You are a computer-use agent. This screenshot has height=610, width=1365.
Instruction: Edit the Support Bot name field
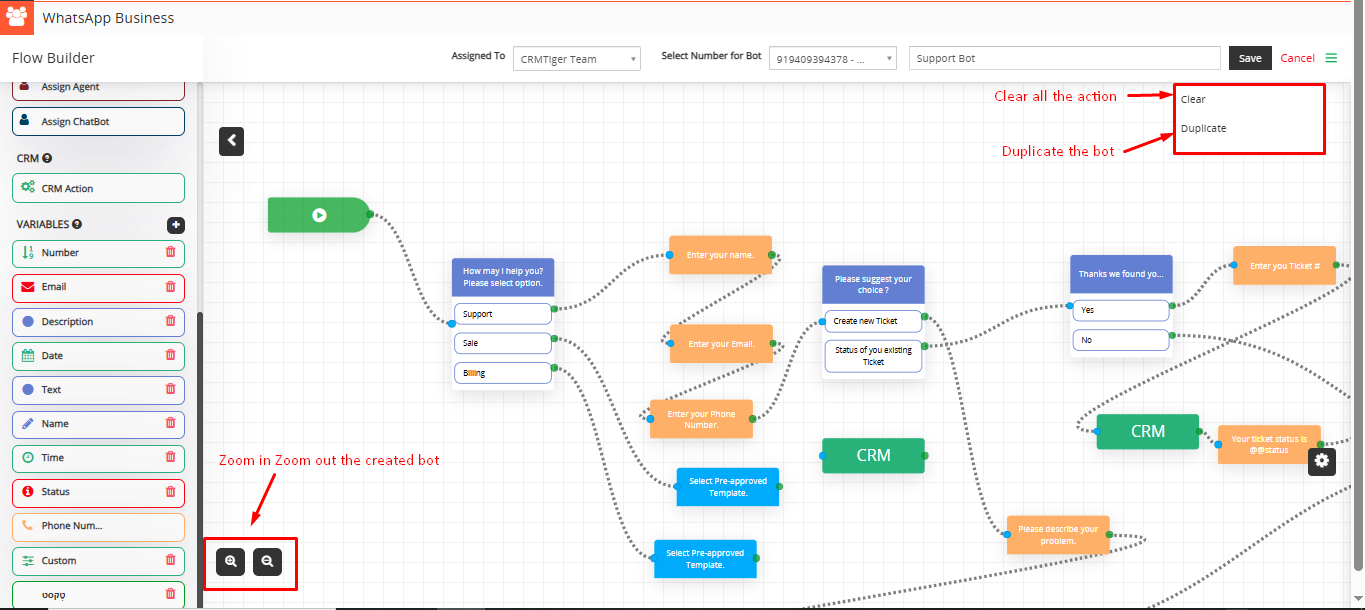[x=1065, y=58]
